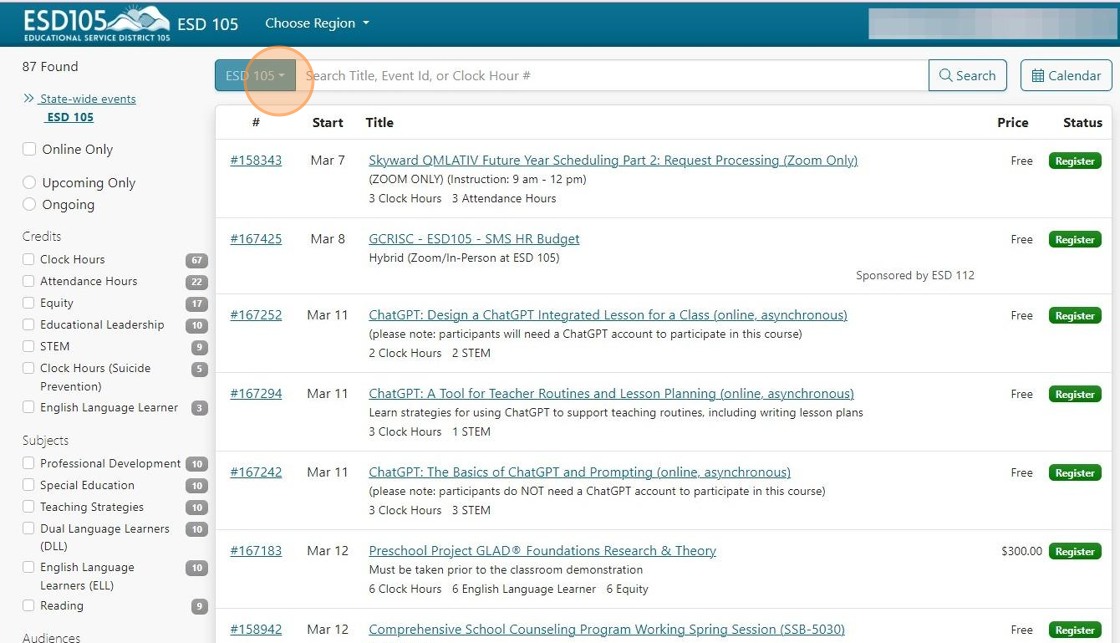1120x643 pixels.
Task: Open event #167183 link
Action: click(256, 551)
